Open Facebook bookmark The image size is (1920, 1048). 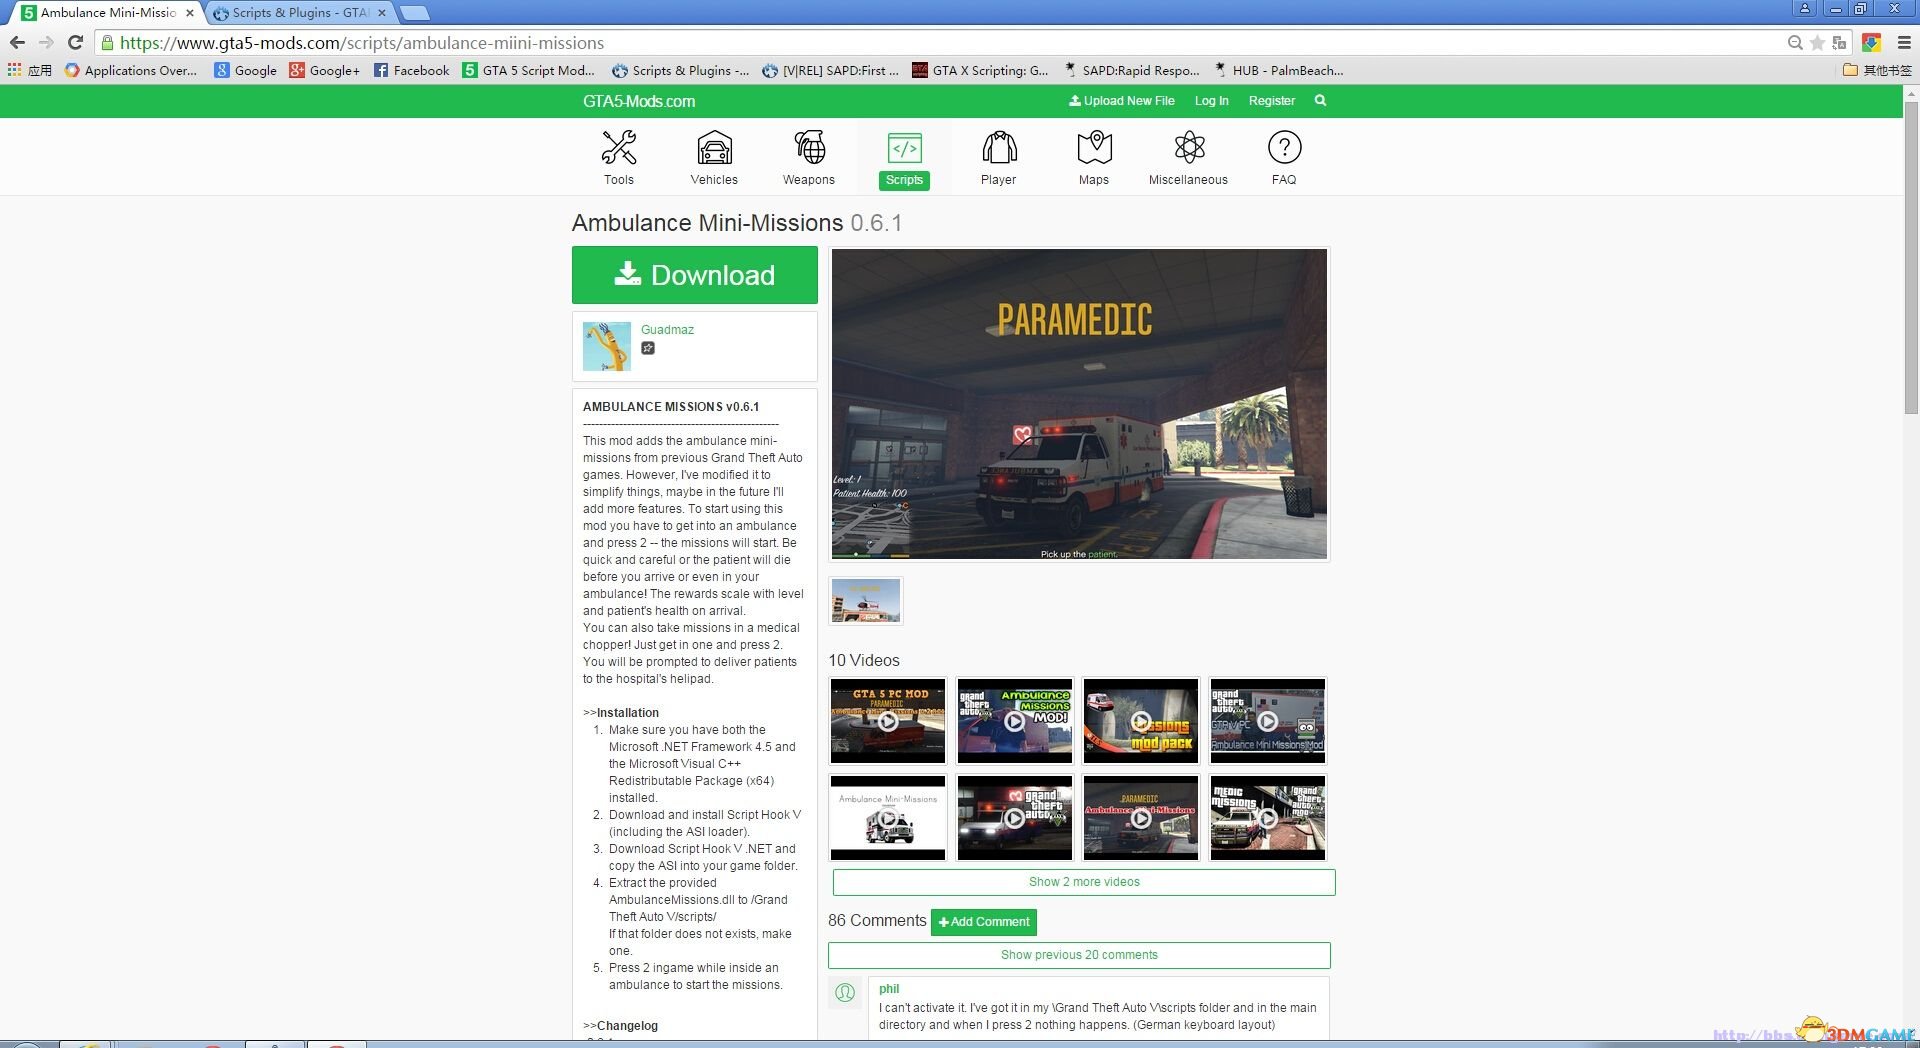(x=411, y=70)
